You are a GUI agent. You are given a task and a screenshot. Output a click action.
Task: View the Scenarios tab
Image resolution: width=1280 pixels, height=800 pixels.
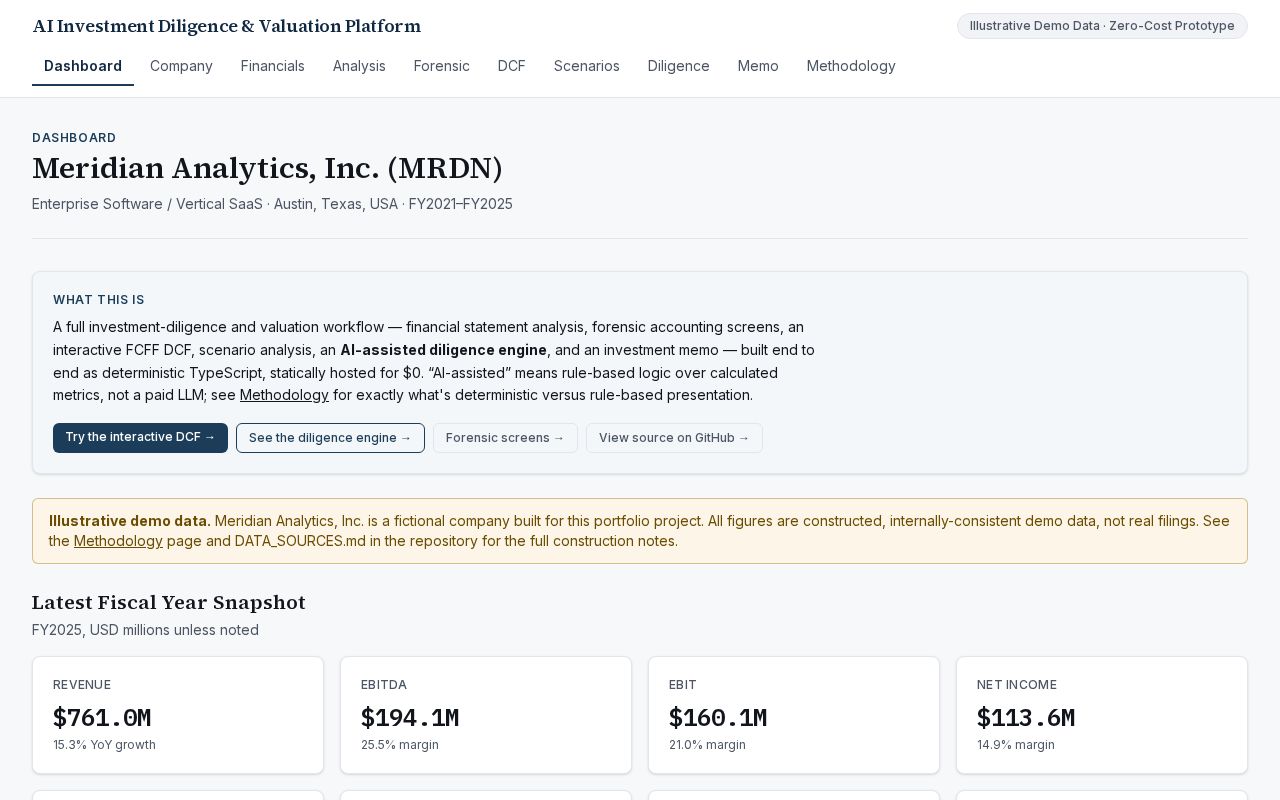(x=587, y=66)
